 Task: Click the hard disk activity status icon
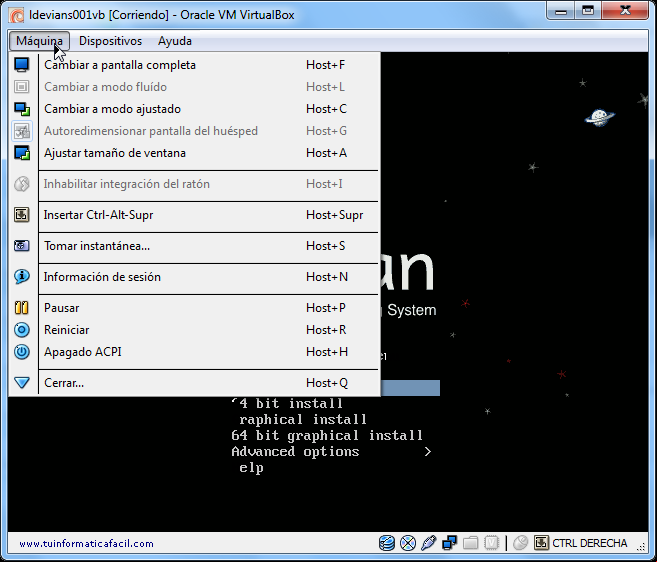pos(387,543)
